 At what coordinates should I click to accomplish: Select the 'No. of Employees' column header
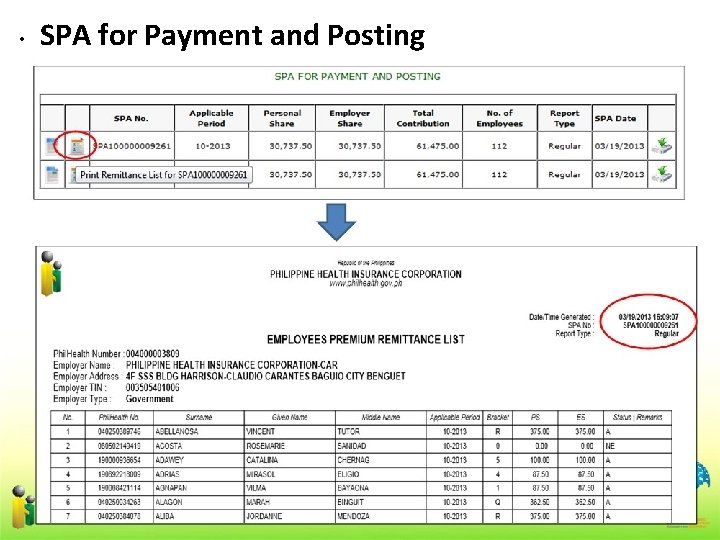click(x=500, y=118)
